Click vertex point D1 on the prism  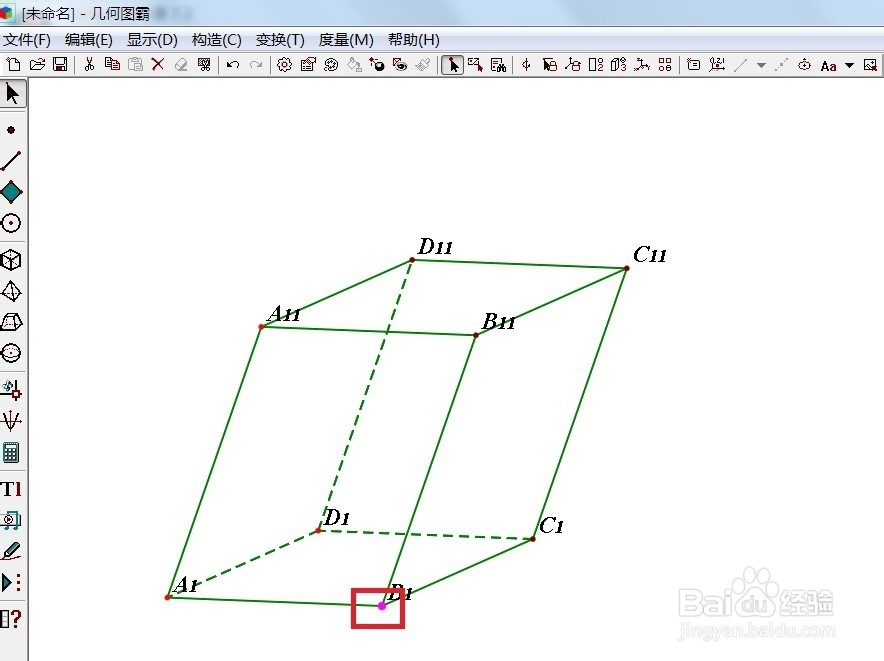point(319,530)
